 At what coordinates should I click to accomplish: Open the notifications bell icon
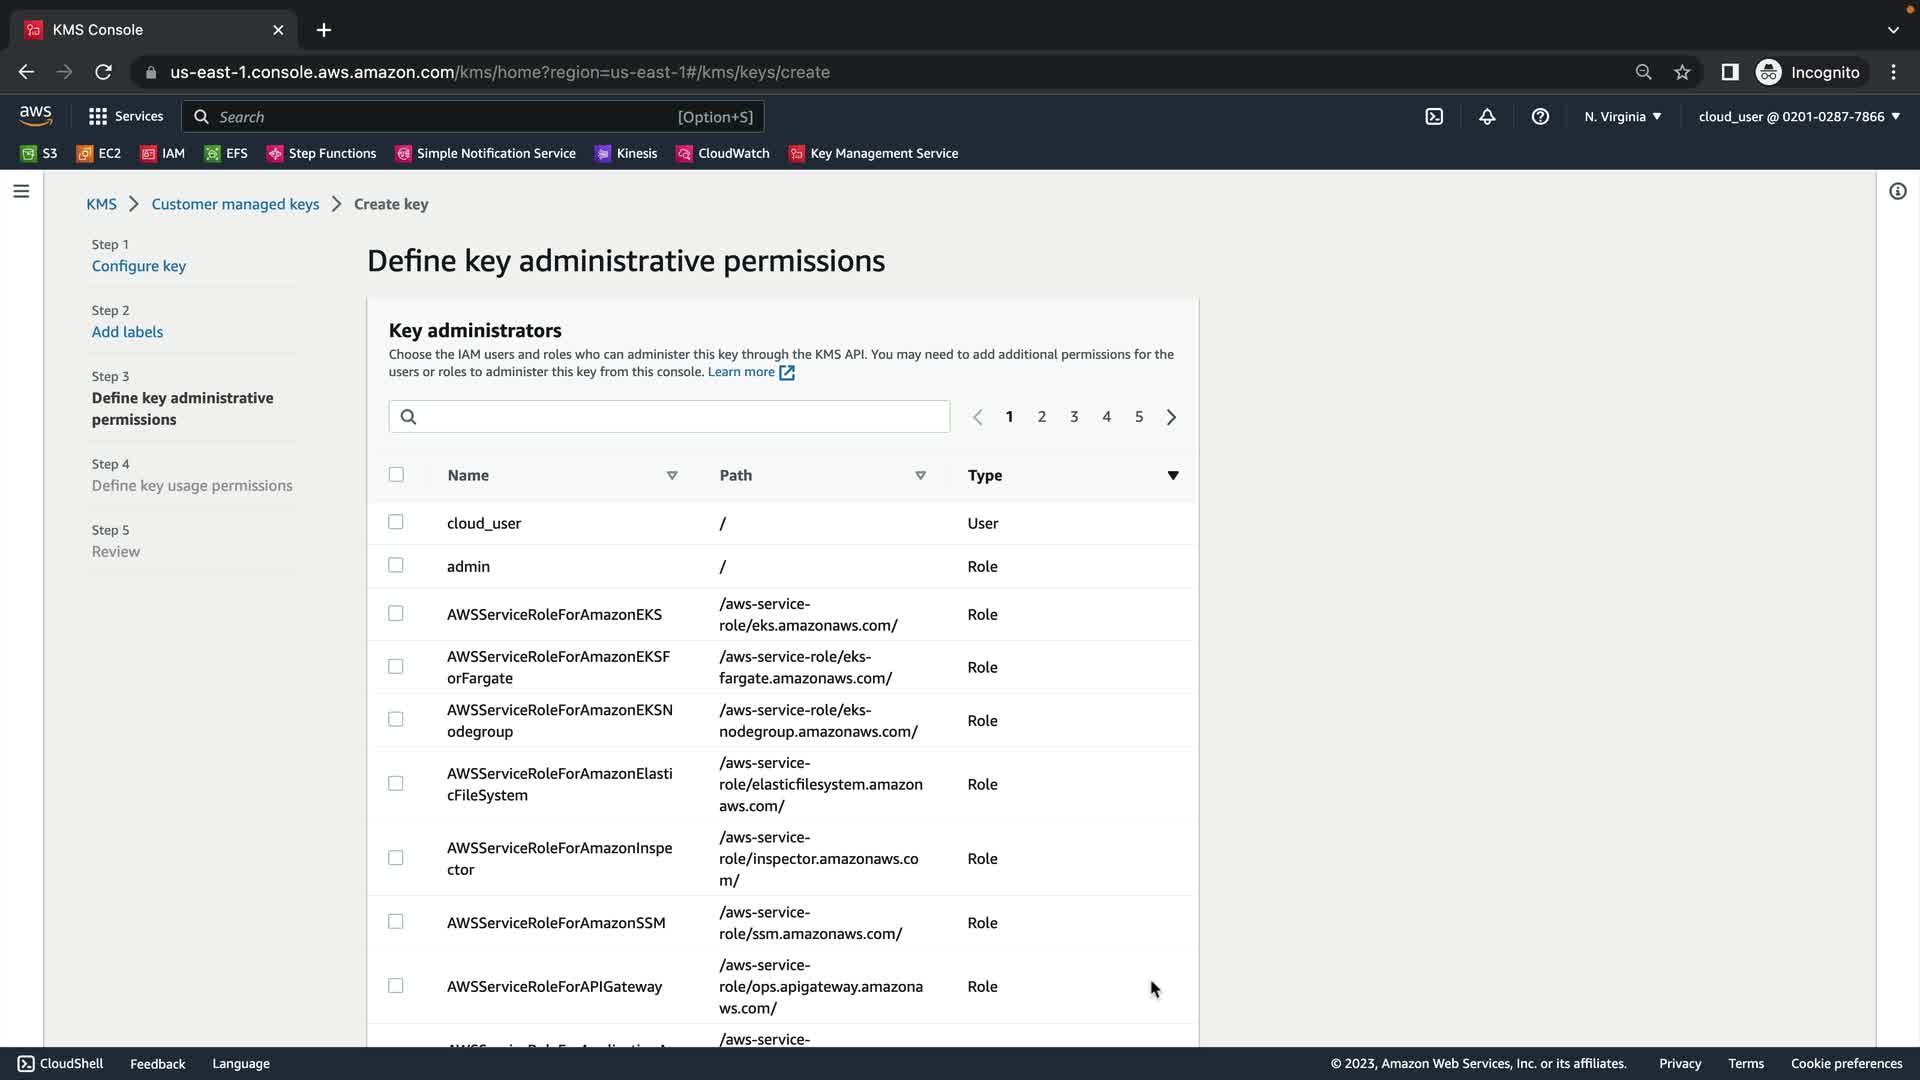pos(1487,117)
